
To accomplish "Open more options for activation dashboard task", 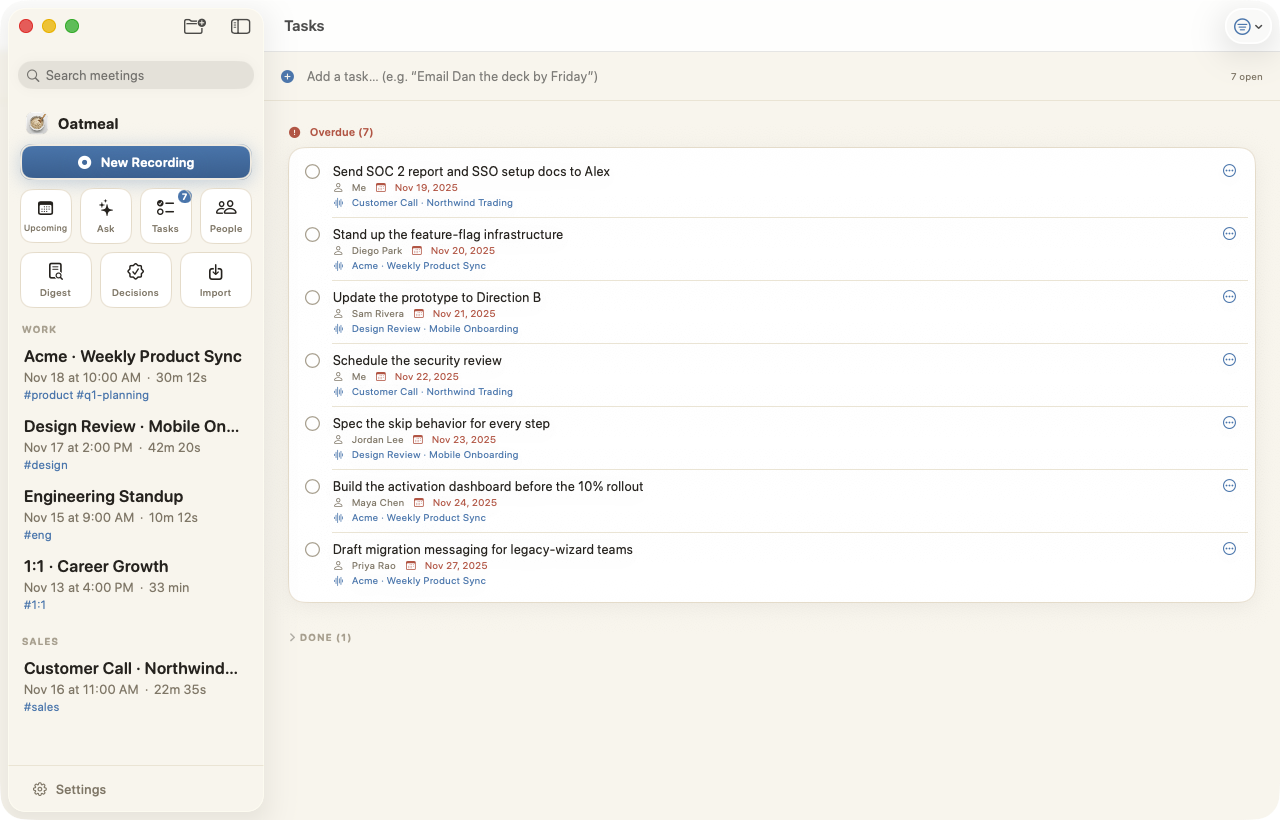I will point(1230,486).
